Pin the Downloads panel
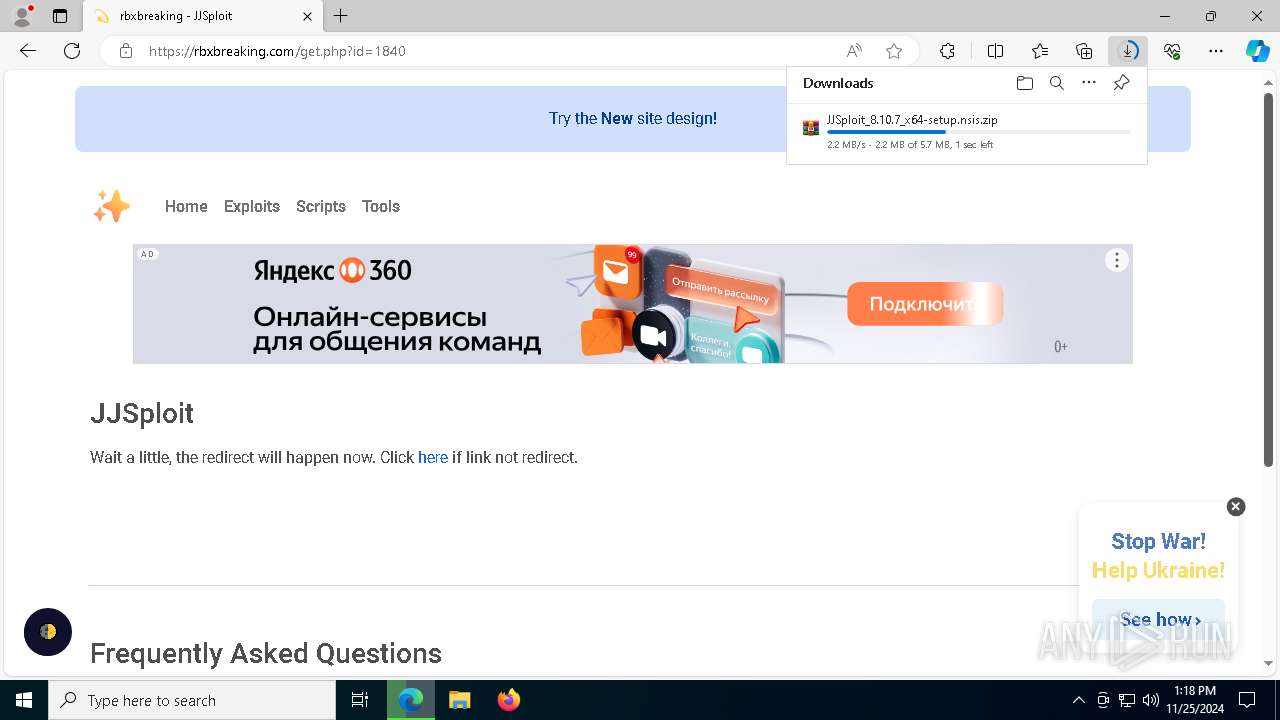This screenshot has height=720, width=1280. pos(1121,83)
